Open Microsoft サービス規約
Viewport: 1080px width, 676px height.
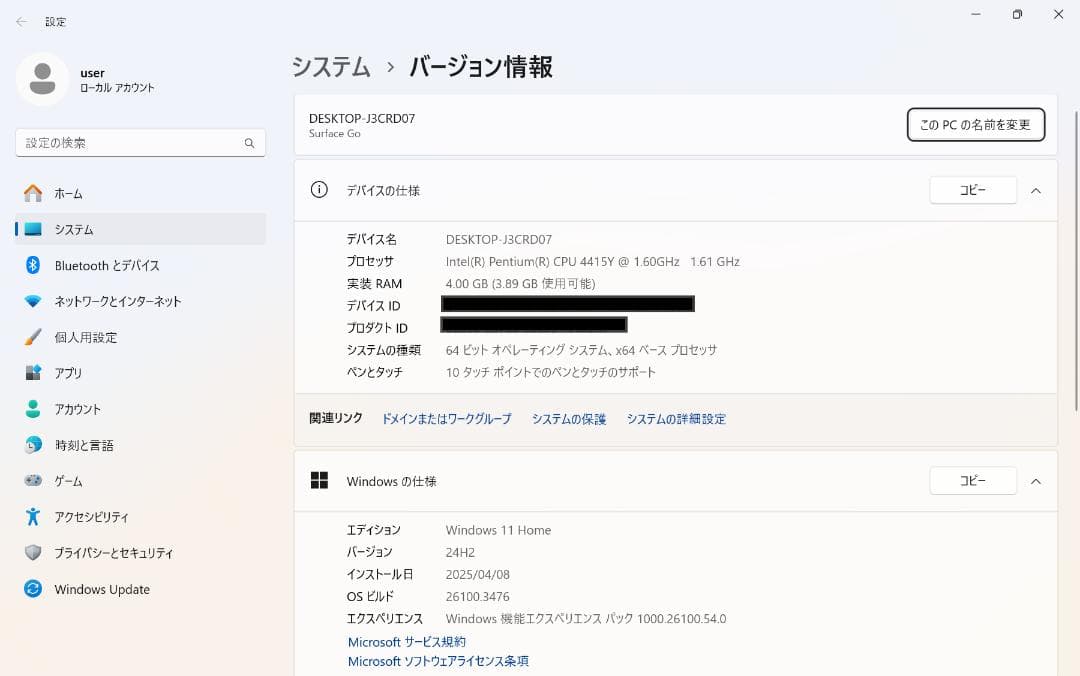tap(406, 642)
